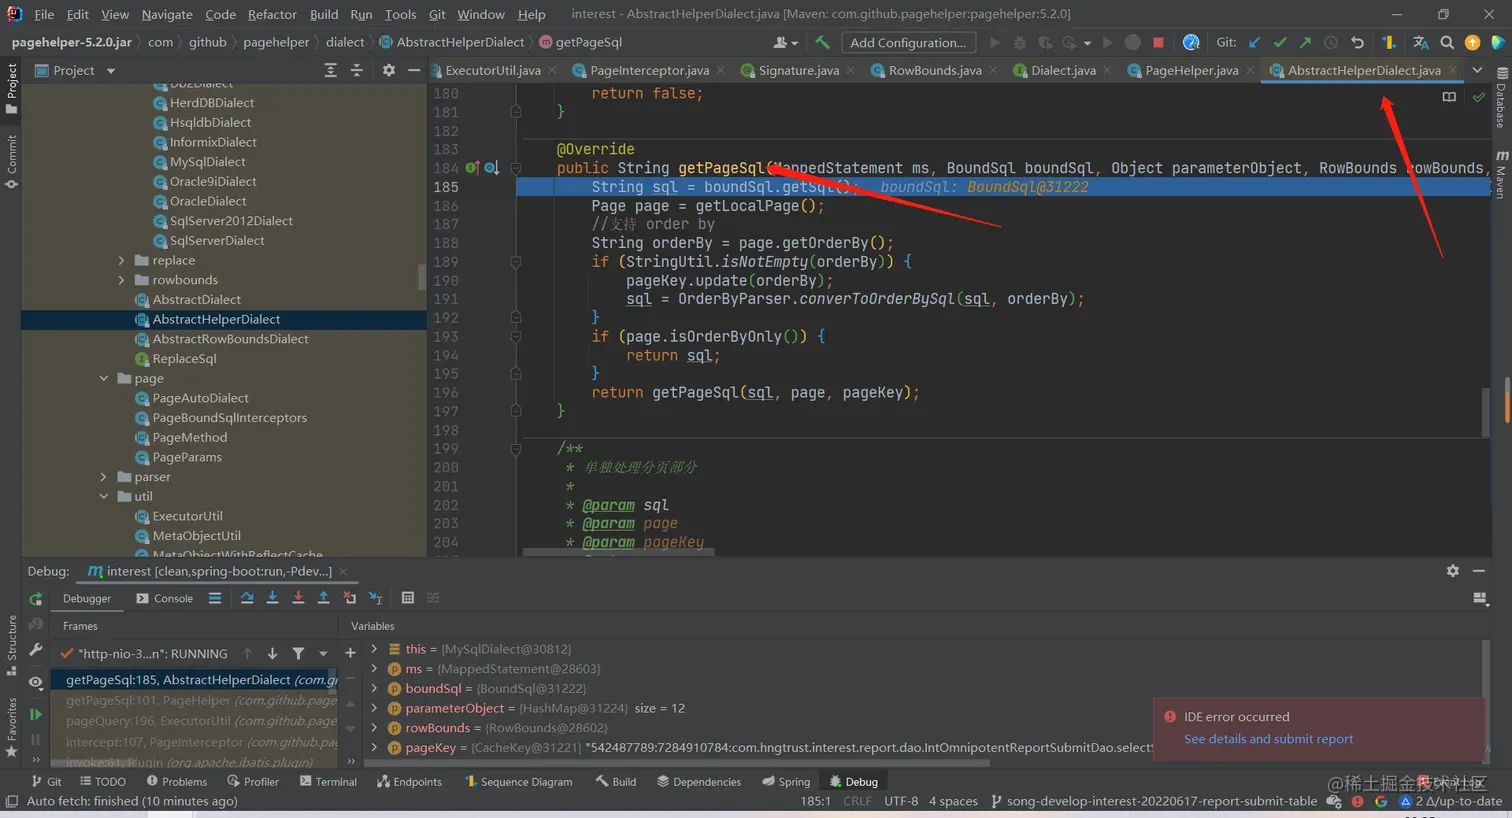Open Terminal tool window button
The width and height of the screenshot is (1512, 818).
[328, 782]
